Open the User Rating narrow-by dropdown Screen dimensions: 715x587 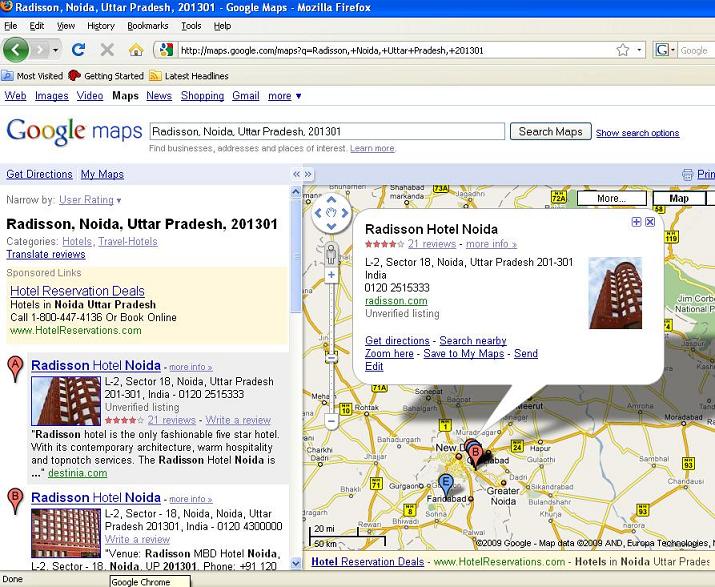pyautogui.click(x=90, y=200)
